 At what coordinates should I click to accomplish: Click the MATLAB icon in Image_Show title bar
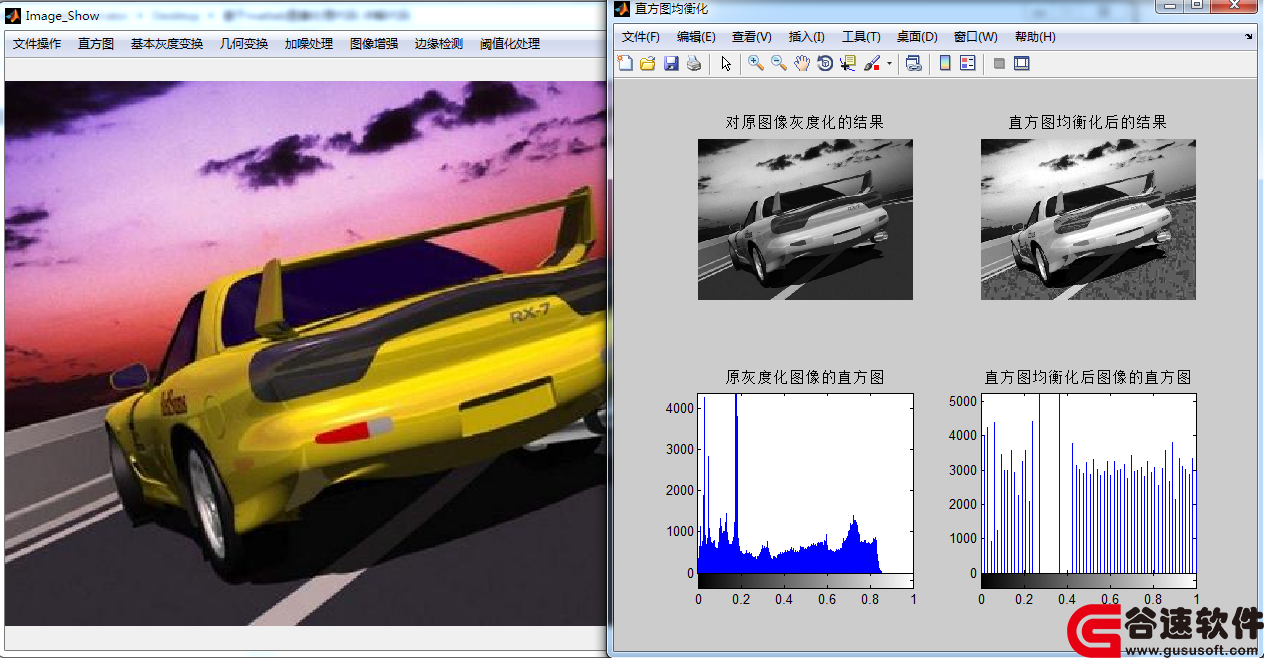coord(13,15)
